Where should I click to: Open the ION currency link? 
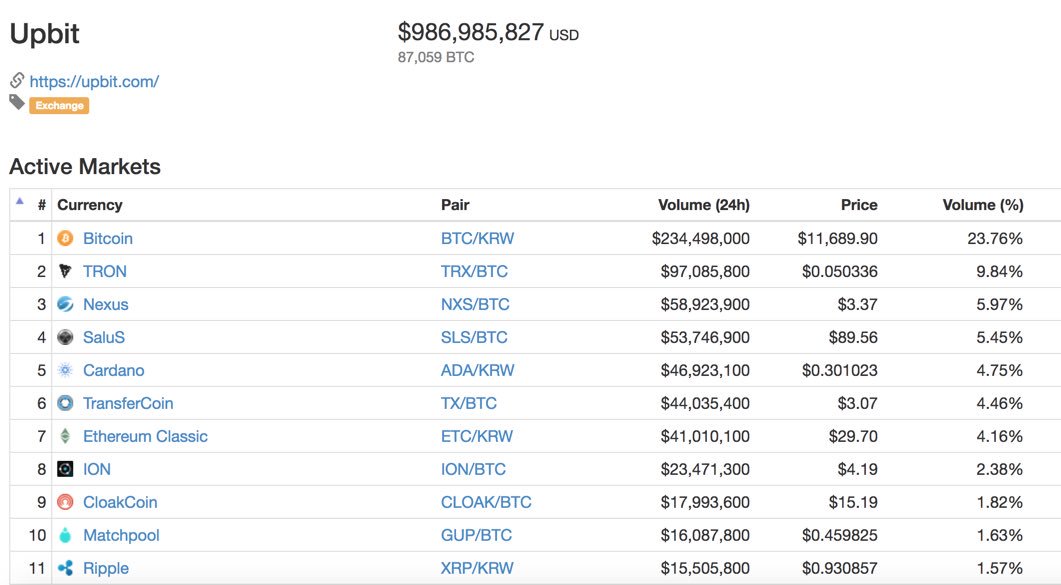[97, 469]
